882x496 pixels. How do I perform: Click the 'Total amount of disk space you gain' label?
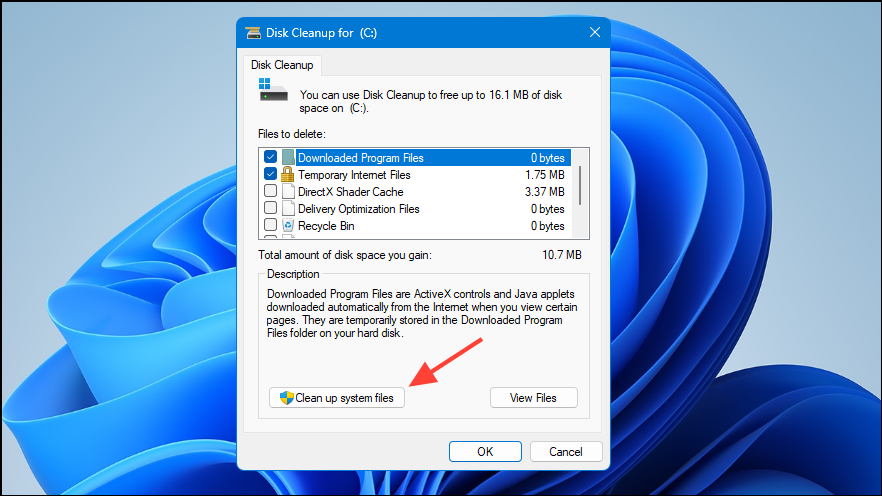pos(345,255)
